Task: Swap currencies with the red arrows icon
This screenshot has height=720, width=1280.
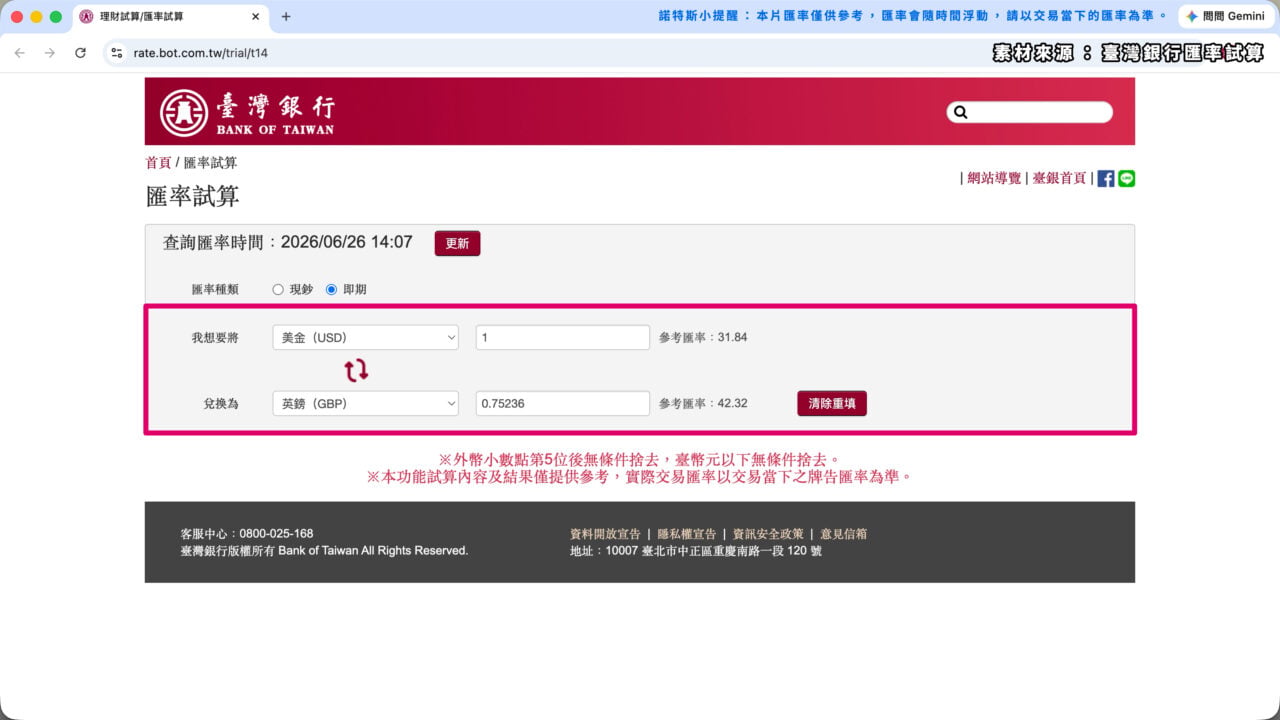Action: pyautogui.click(x=357, y=371)
